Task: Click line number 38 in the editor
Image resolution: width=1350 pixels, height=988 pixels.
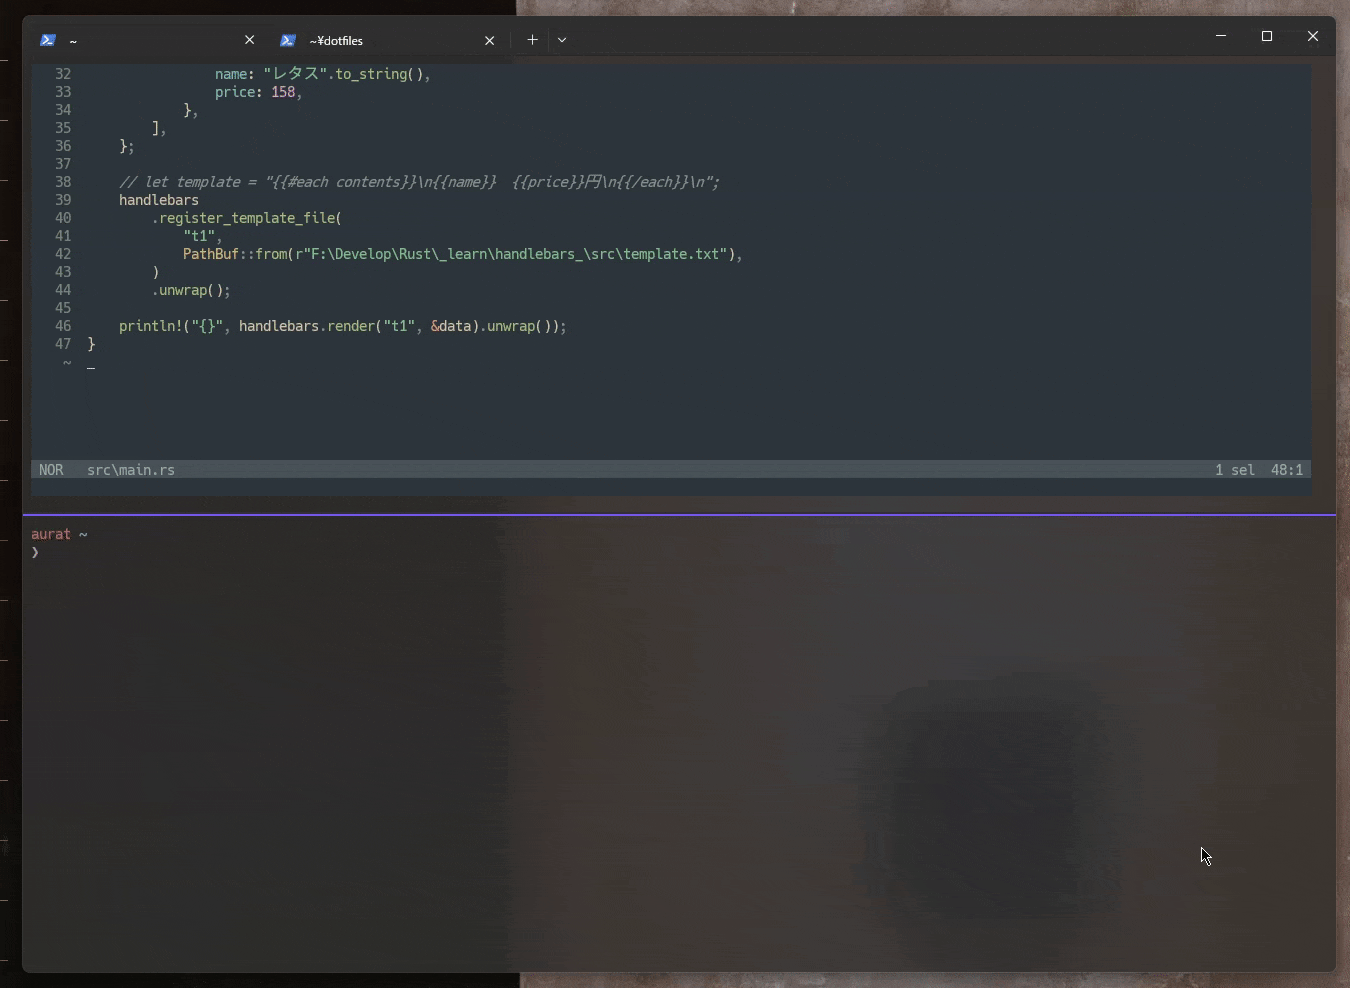Action: click(x=62, y=182)
